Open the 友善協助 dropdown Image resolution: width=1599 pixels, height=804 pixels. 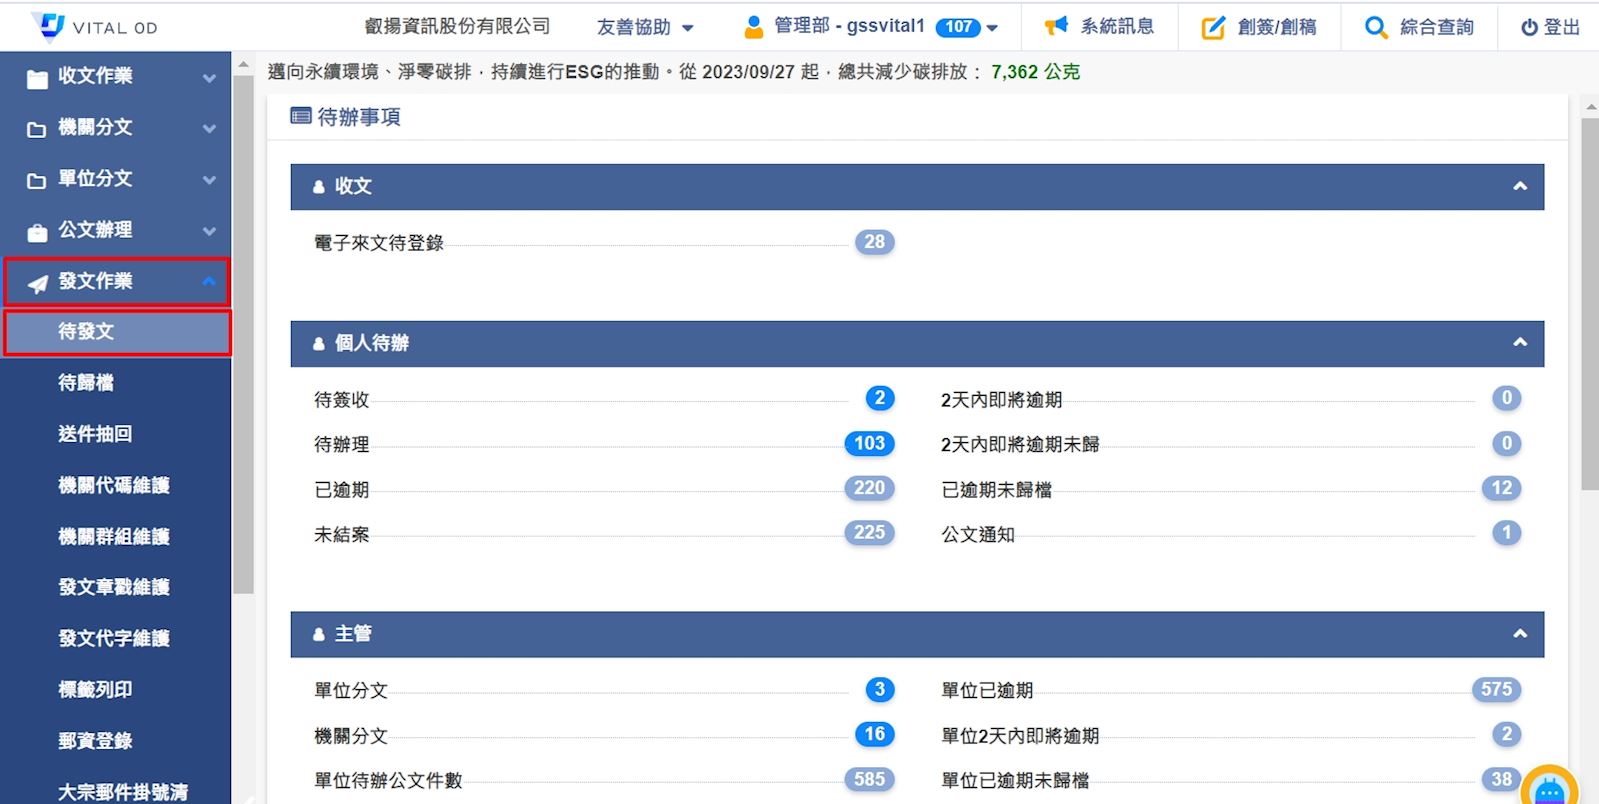(645, 27)
